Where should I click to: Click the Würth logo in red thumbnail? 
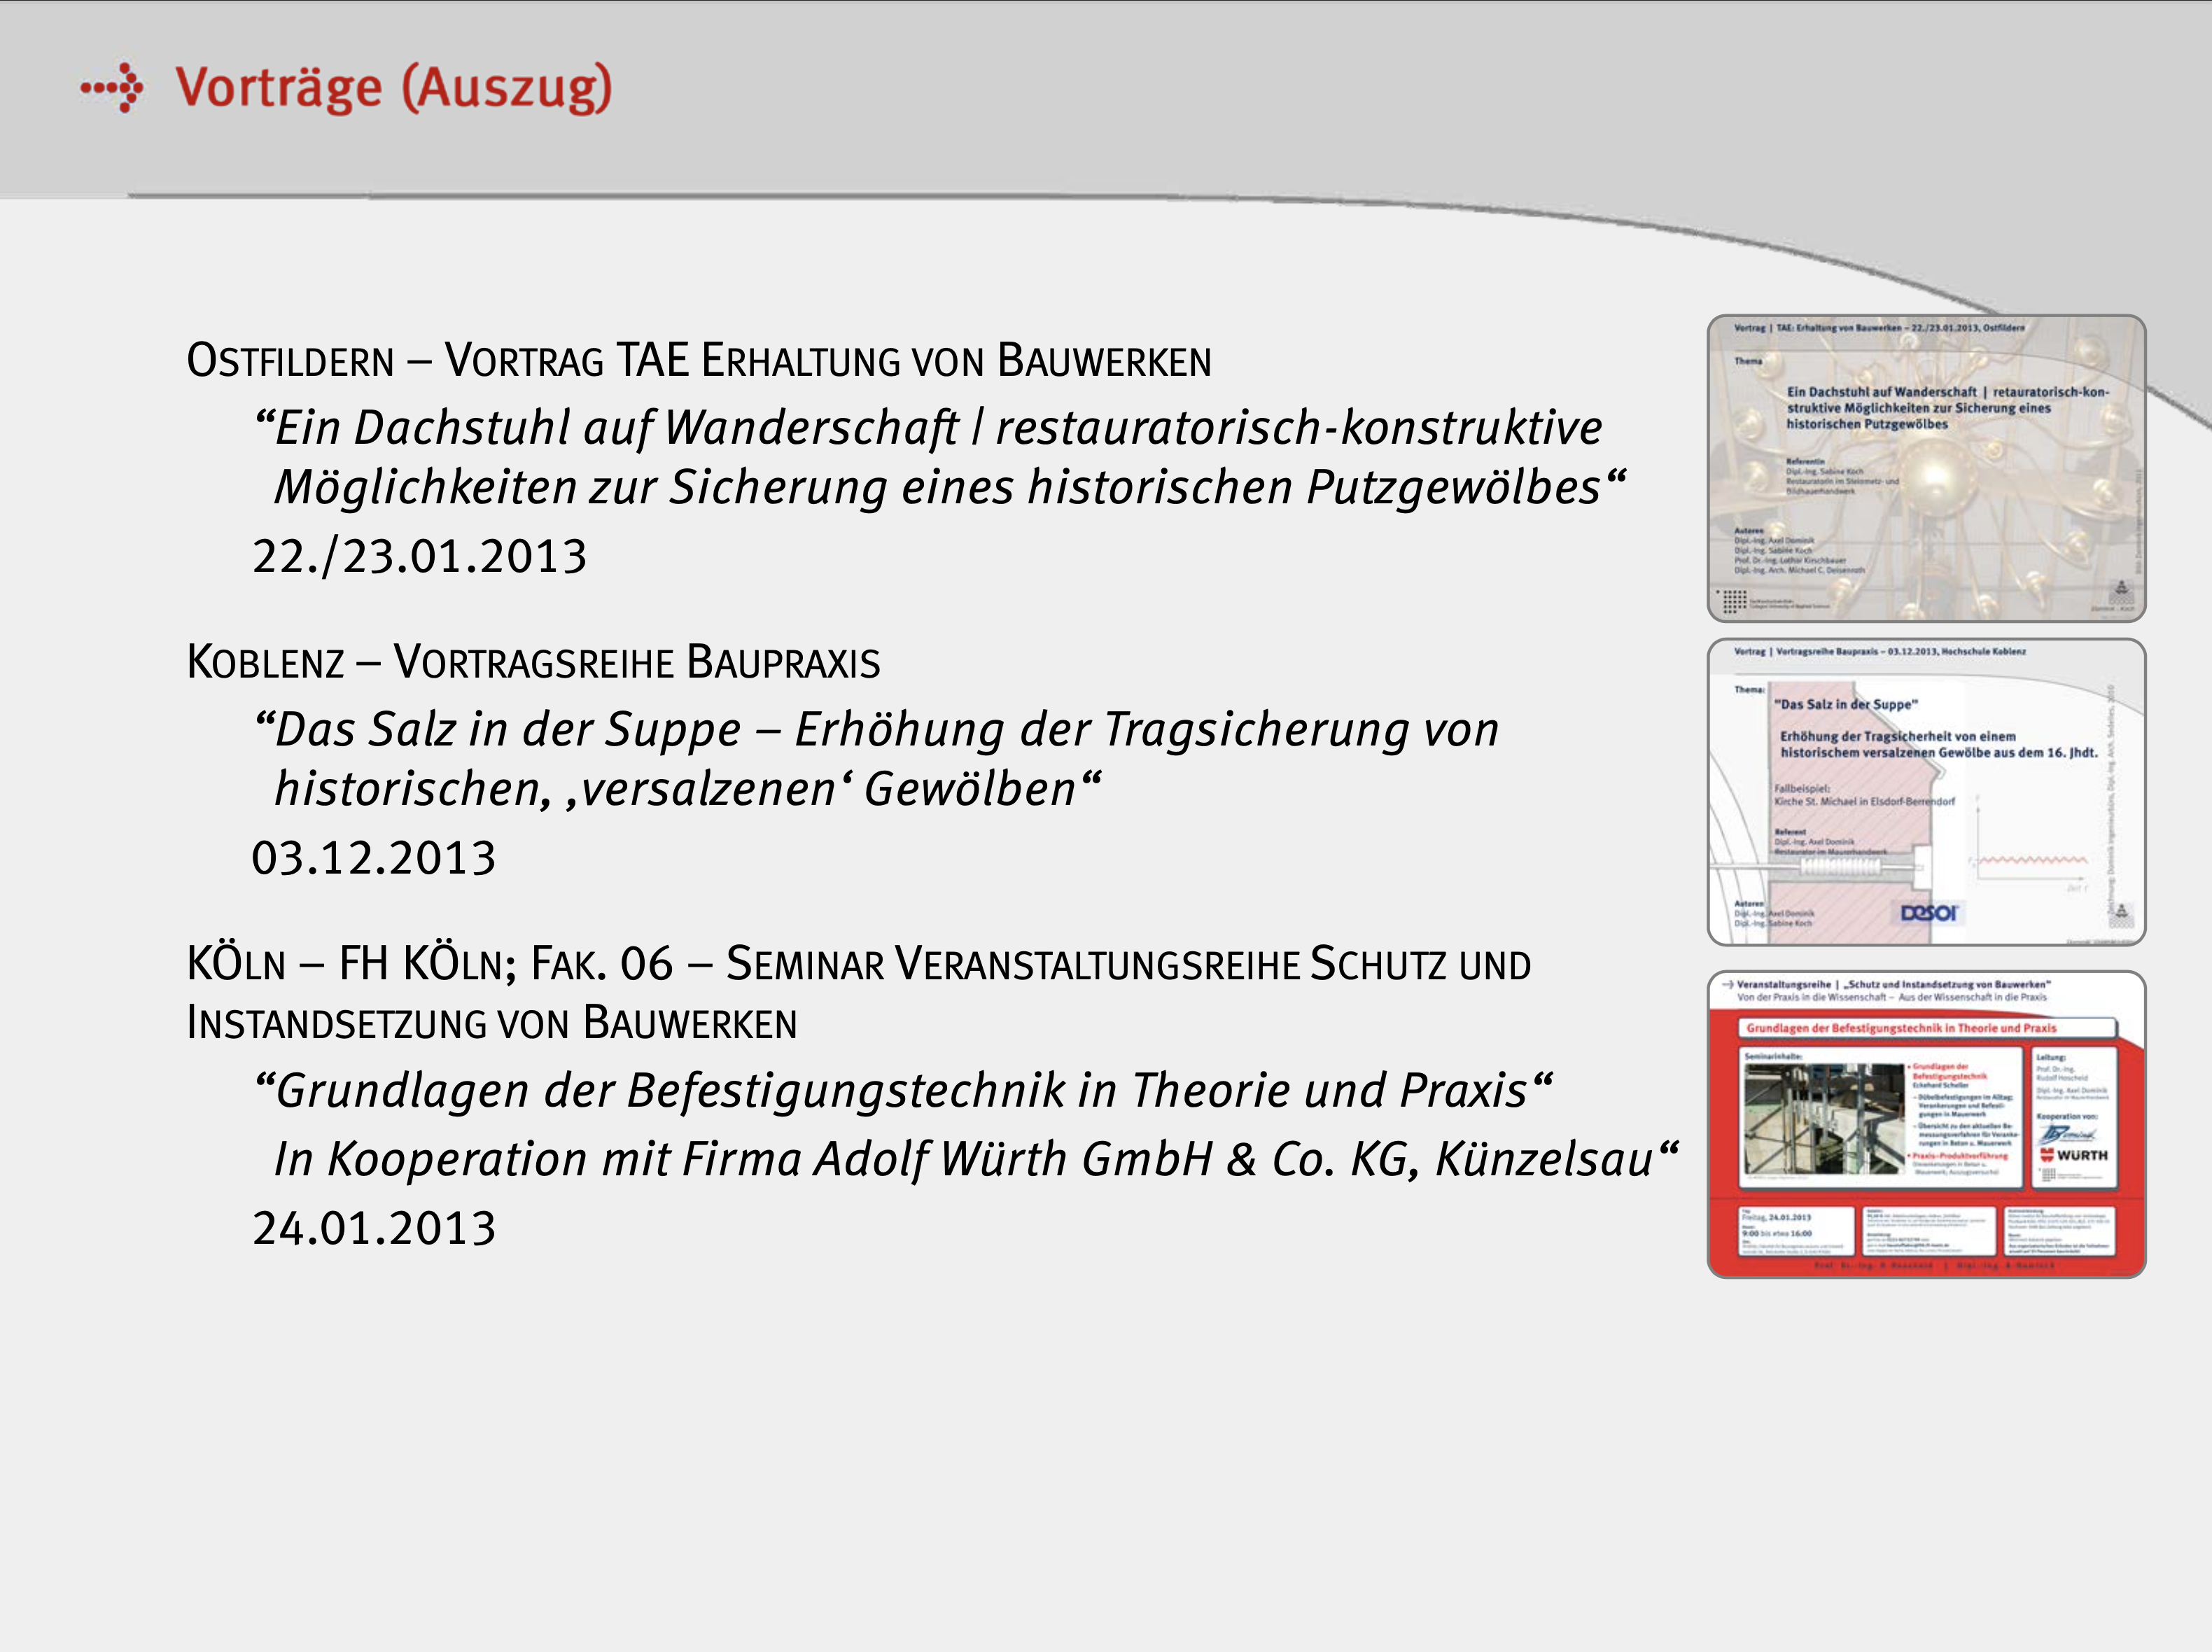(2075, 1155)
